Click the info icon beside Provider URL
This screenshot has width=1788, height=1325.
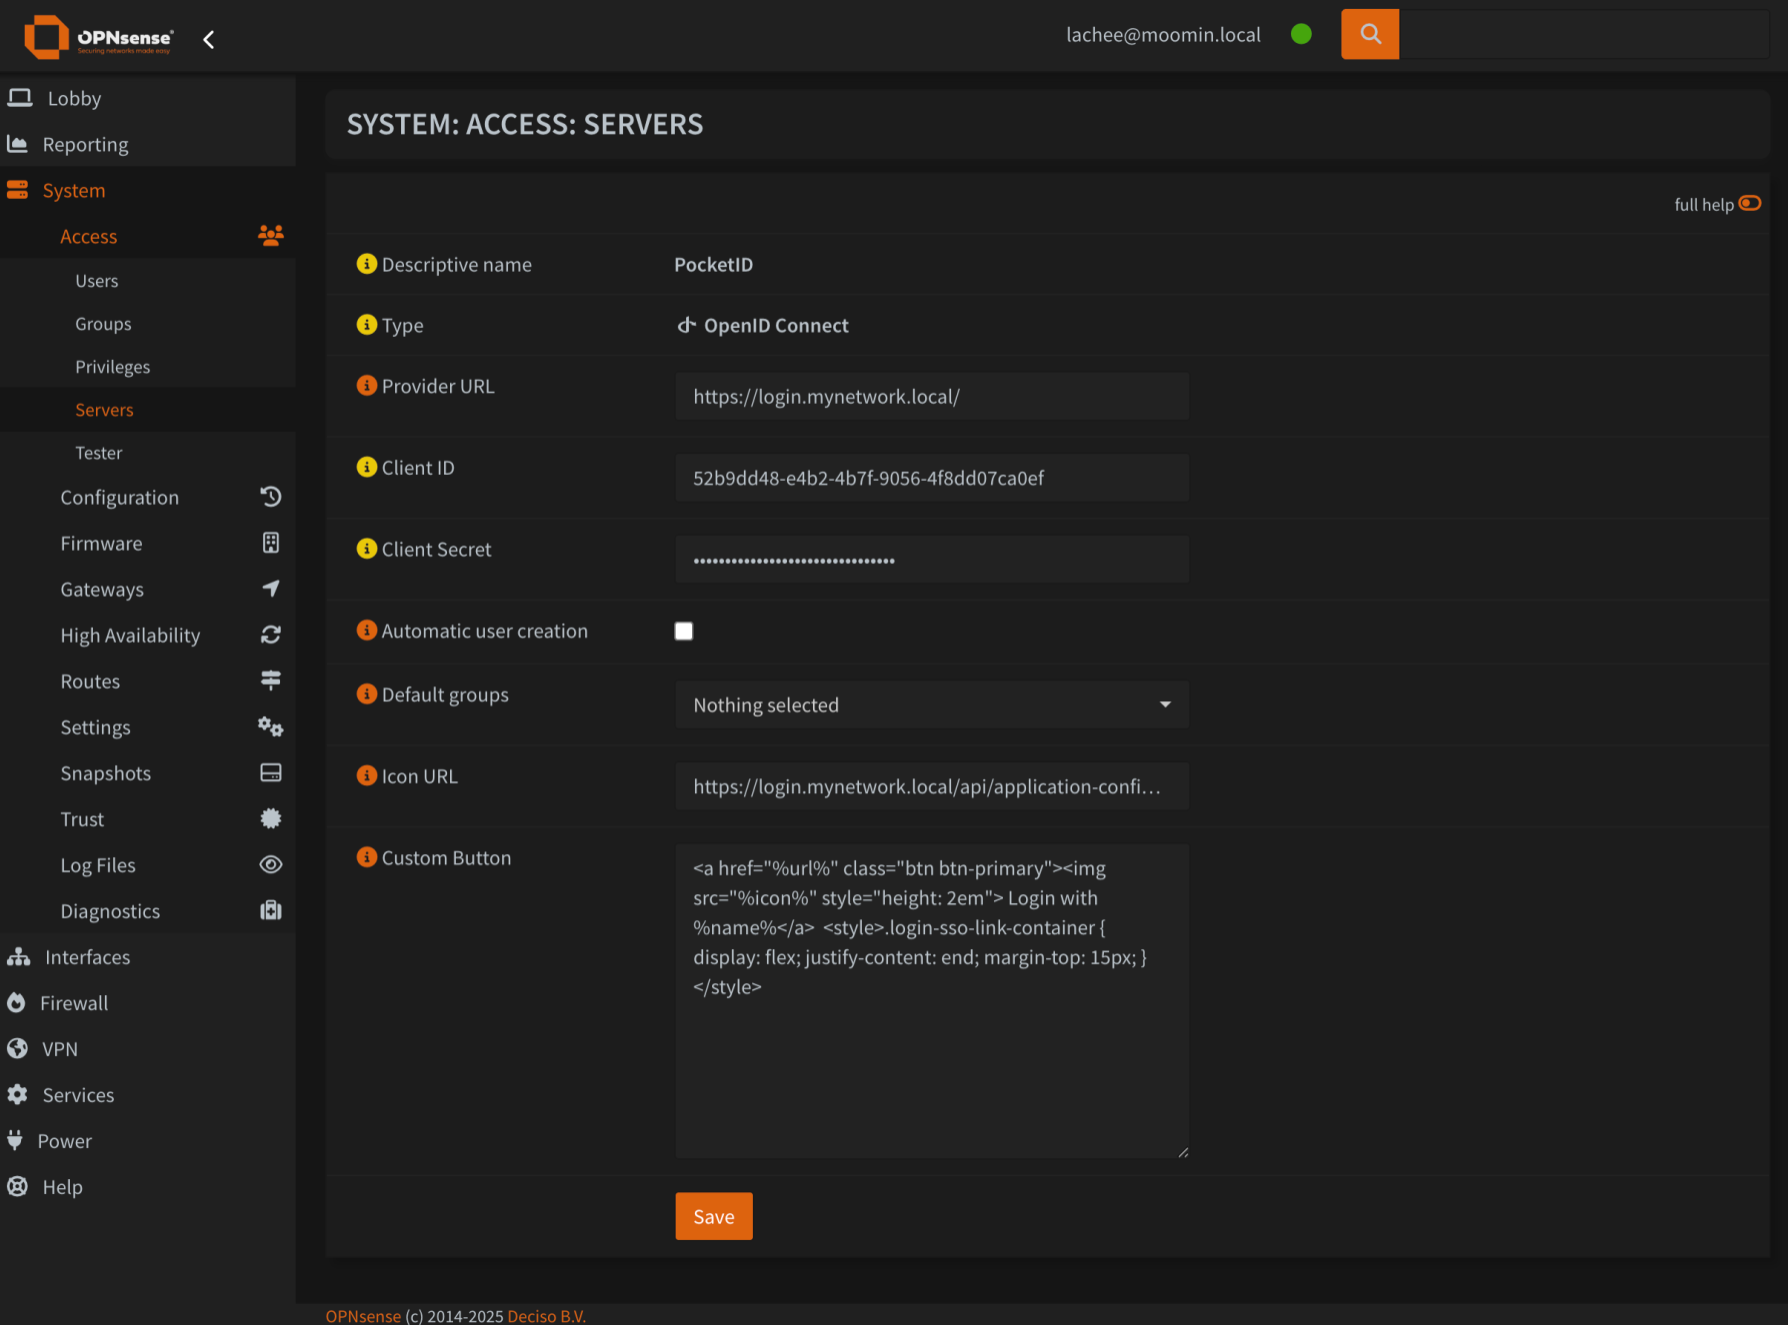click(x=366, y=385)
